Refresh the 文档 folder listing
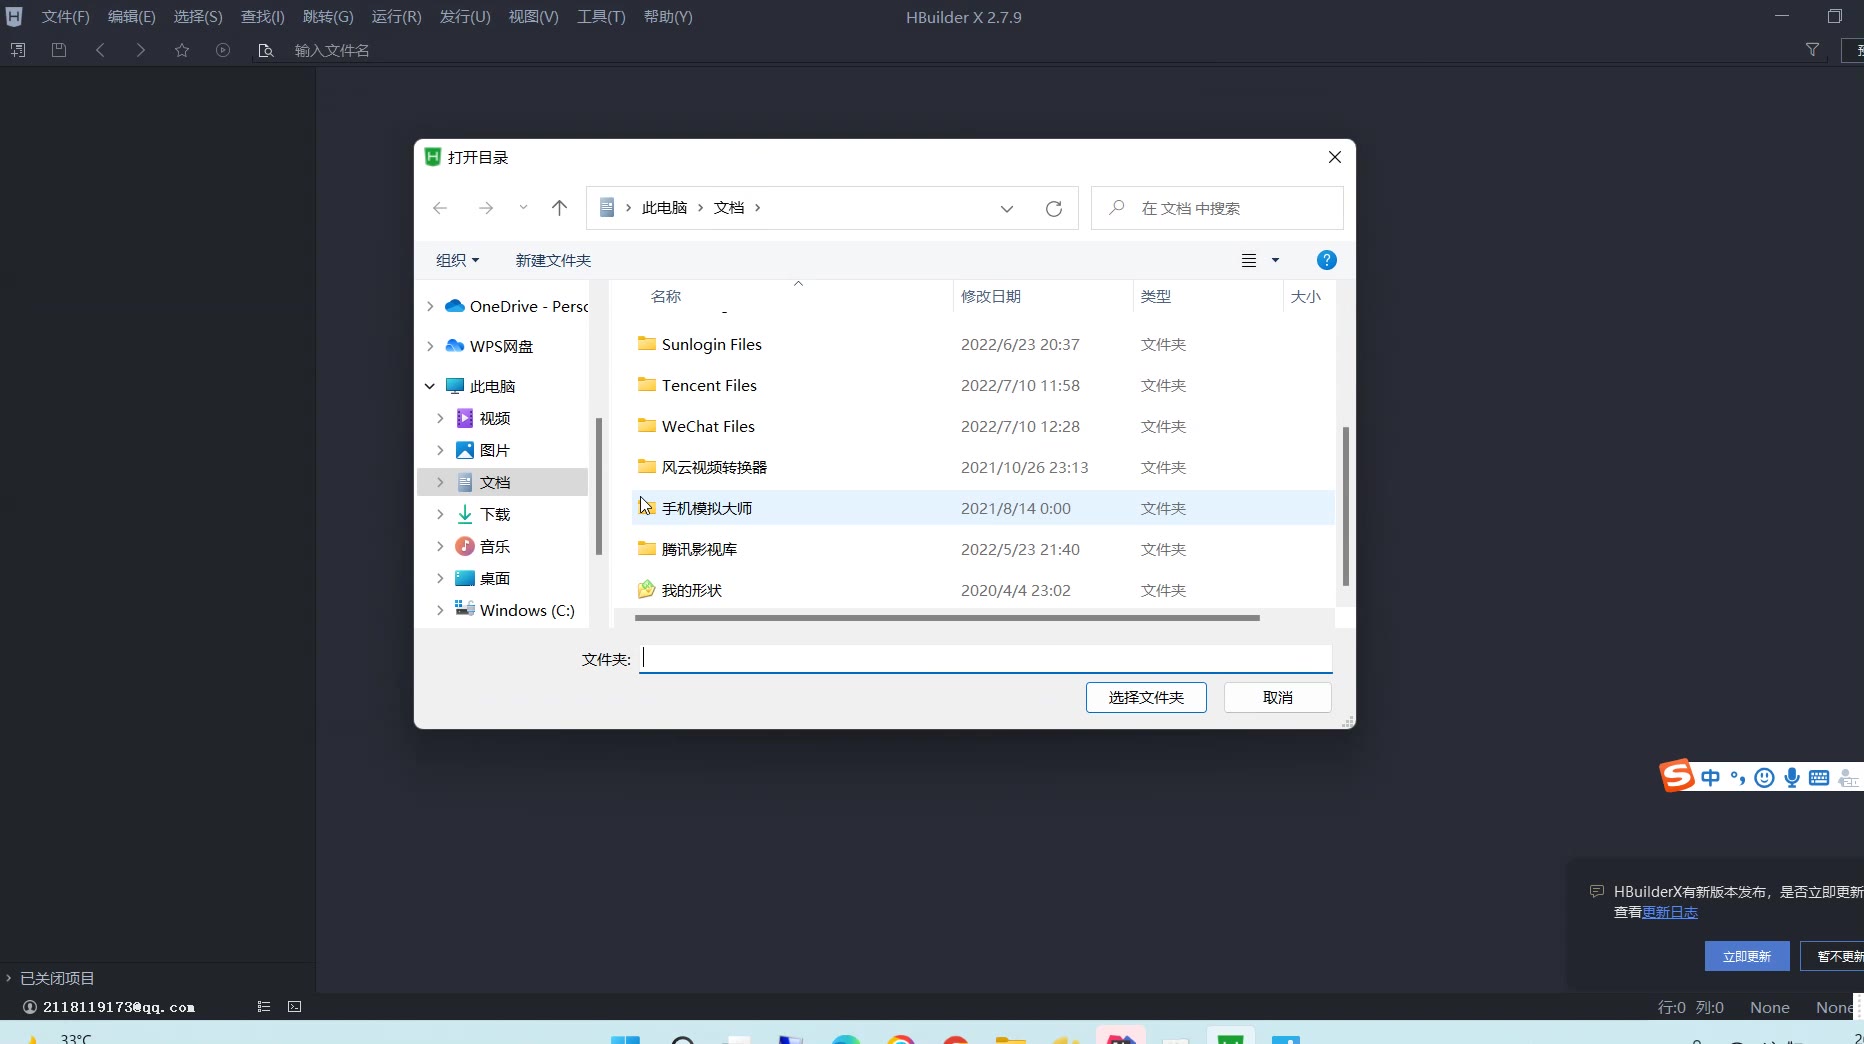This screenshot has width=1864, height=1044. (x=1054, y=208)
